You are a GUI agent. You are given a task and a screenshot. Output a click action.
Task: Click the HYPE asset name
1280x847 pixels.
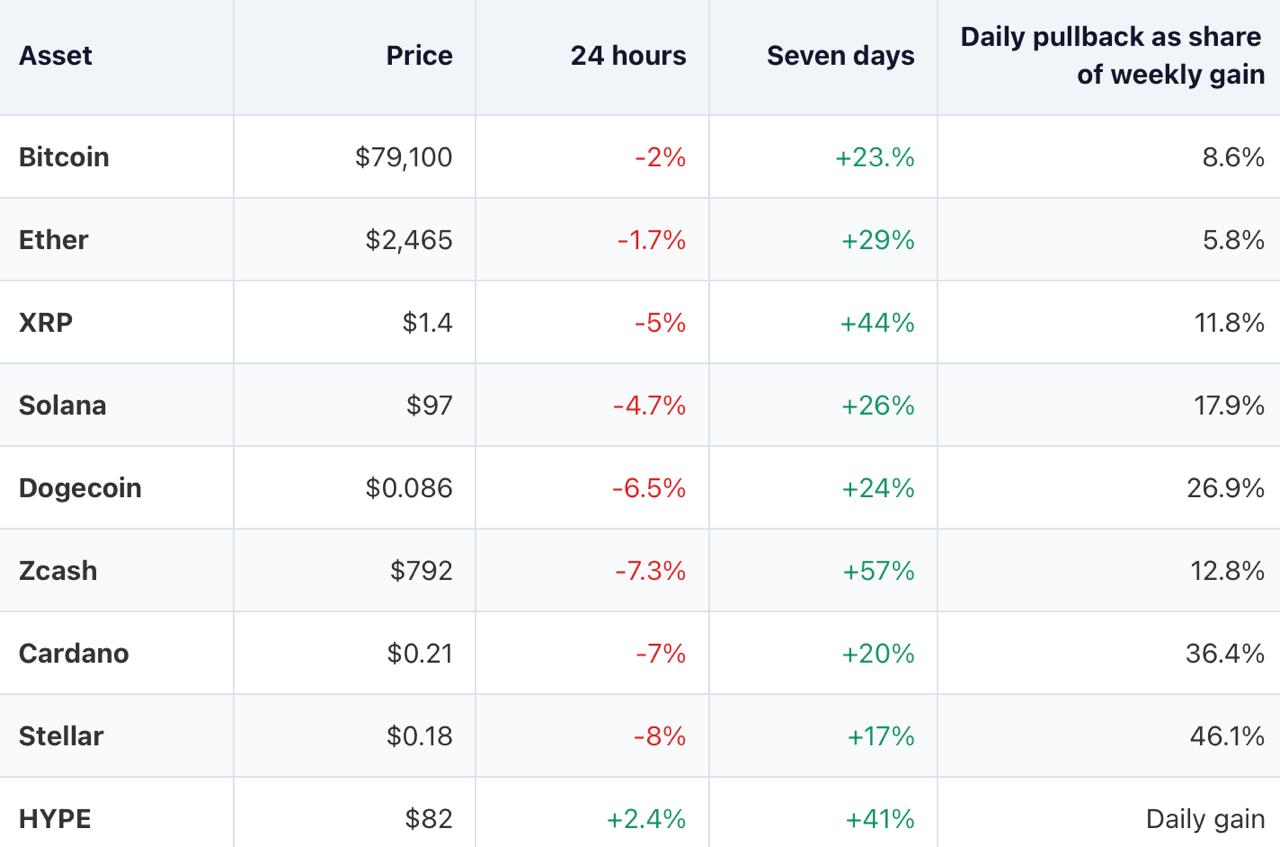coord(55,819)
